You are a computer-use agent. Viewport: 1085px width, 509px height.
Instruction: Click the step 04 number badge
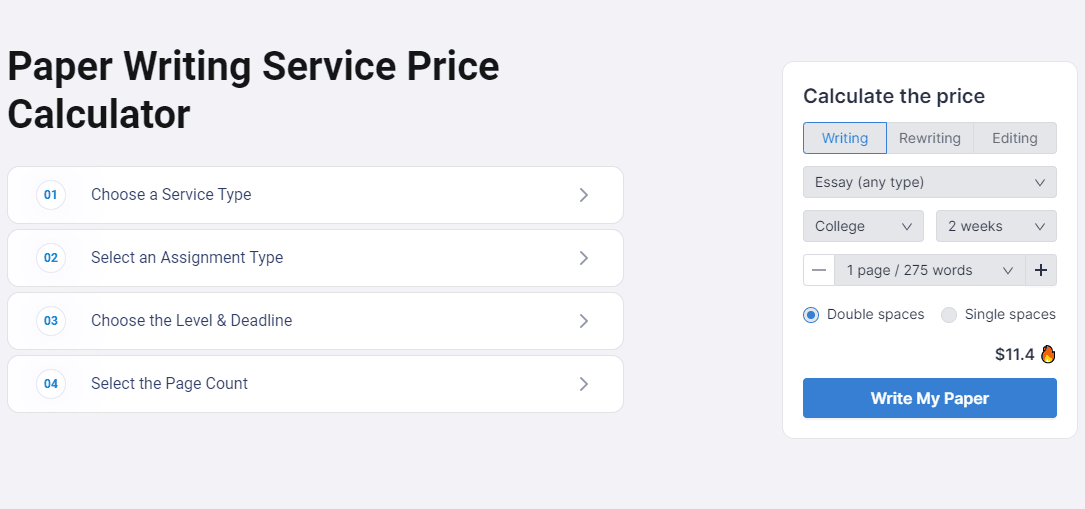51,384
